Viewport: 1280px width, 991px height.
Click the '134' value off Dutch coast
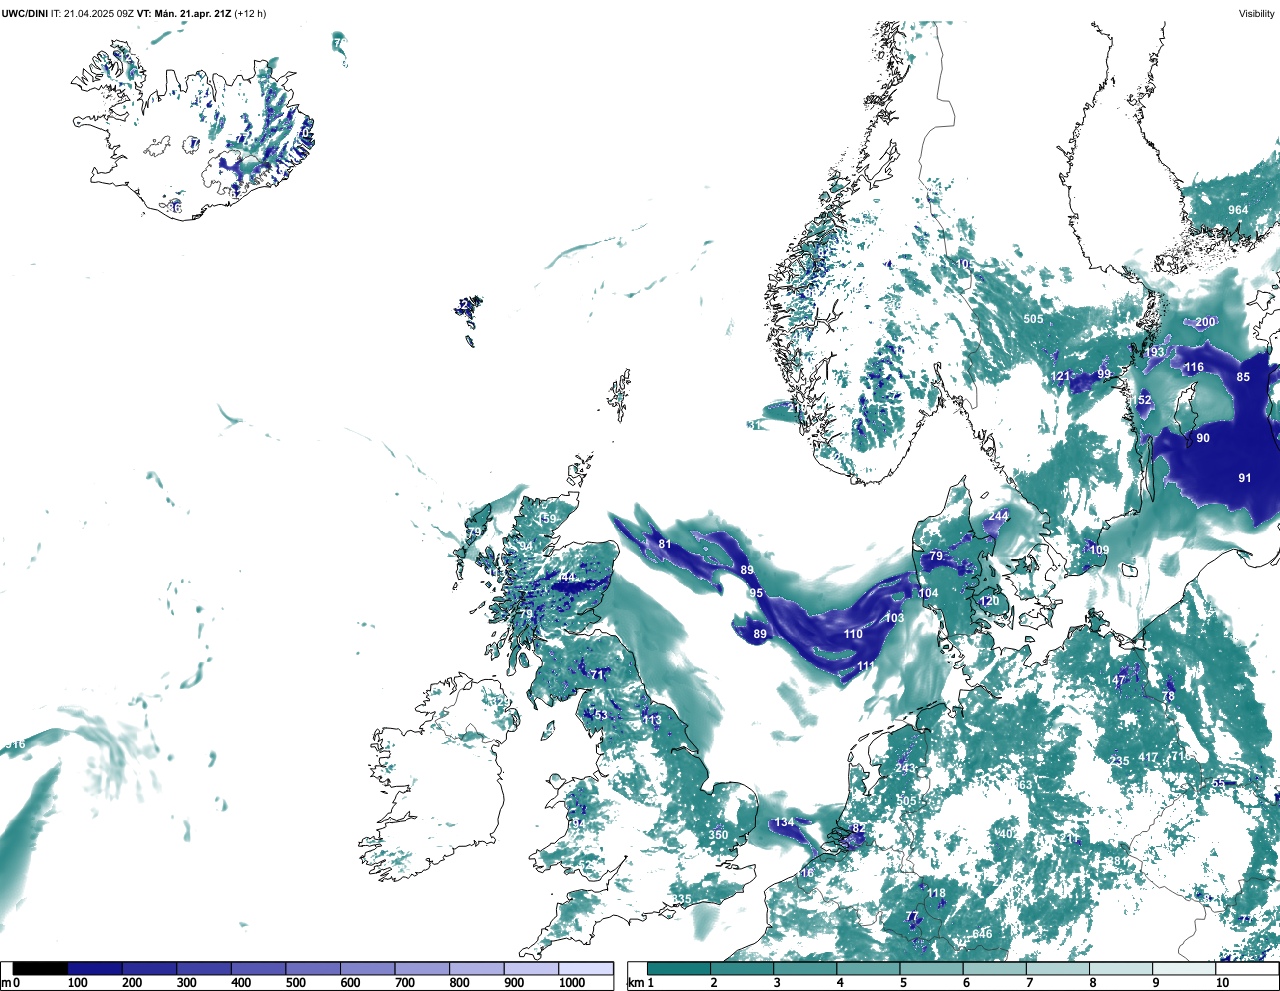point(784,822)
